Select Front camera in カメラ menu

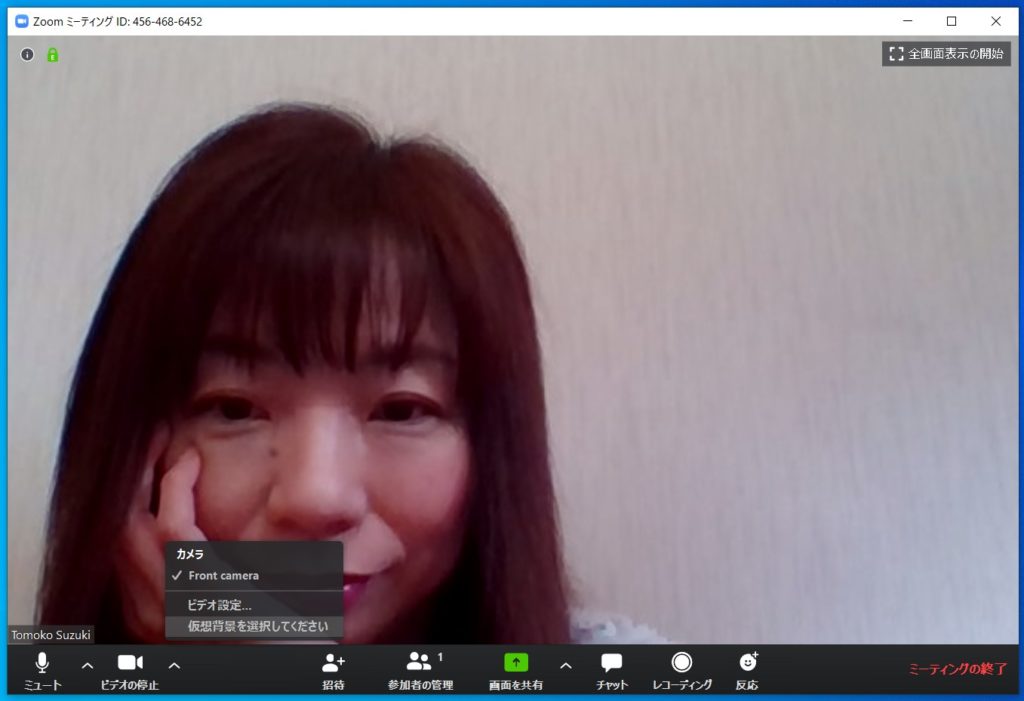[254, 576]
